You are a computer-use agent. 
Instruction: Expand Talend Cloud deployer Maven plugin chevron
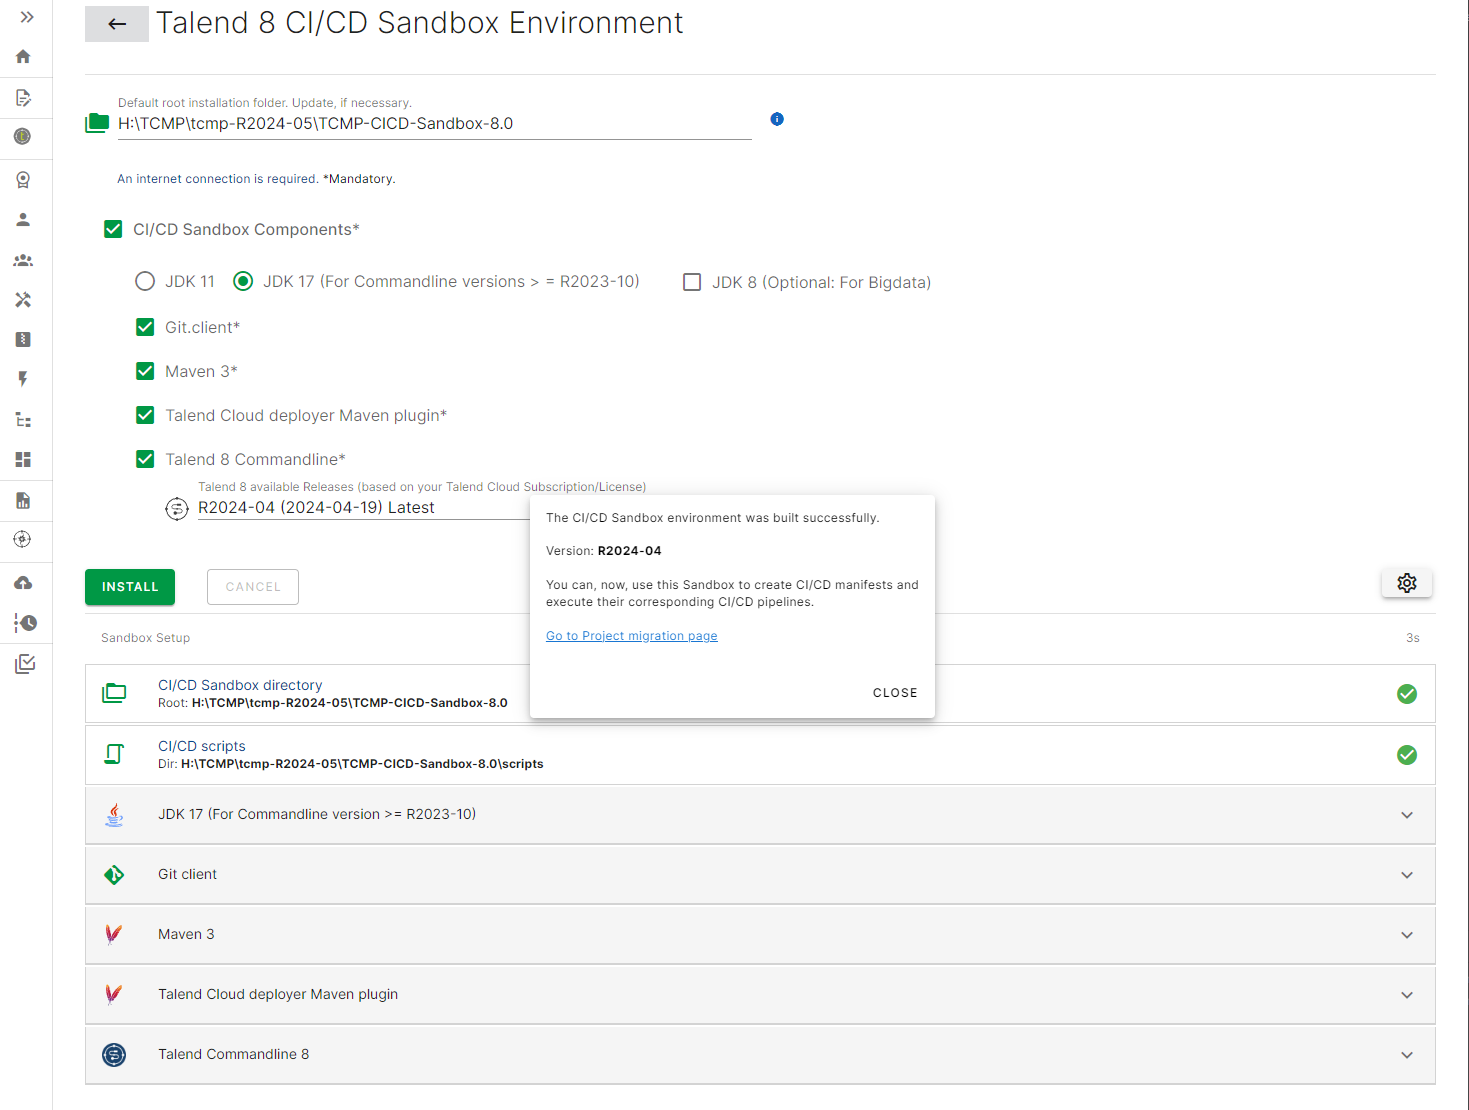[1407, 995]
